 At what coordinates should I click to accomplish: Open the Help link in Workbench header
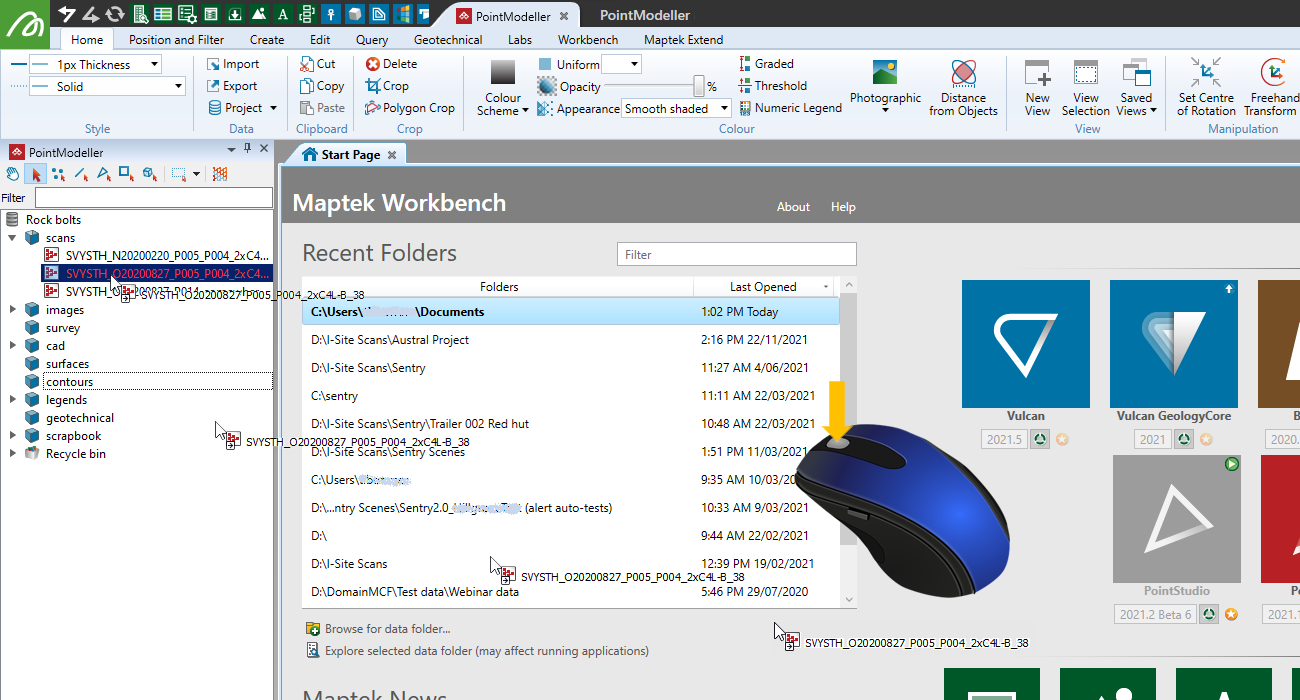click(843, 207)
